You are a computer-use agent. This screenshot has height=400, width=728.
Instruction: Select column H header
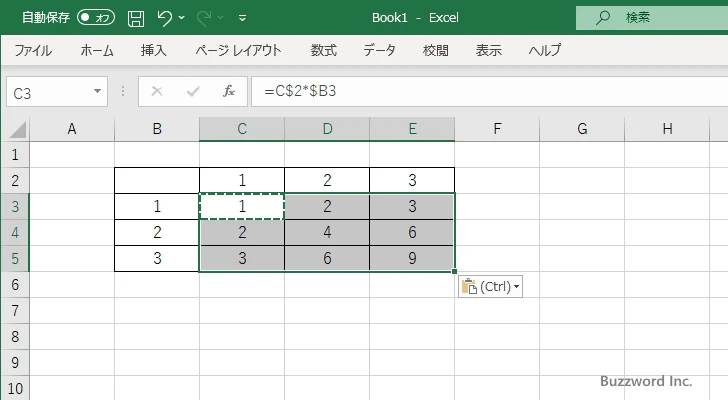[667, 129]
